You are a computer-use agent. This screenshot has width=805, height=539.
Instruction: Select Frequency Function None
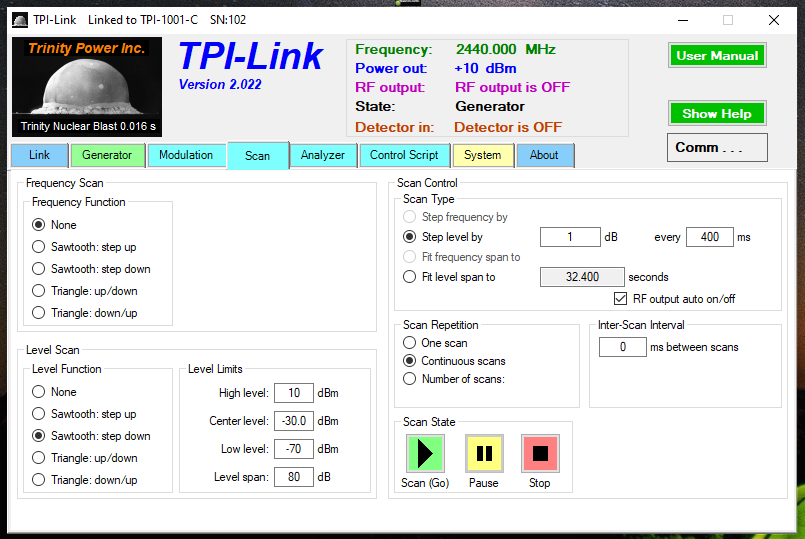[54, 225]
